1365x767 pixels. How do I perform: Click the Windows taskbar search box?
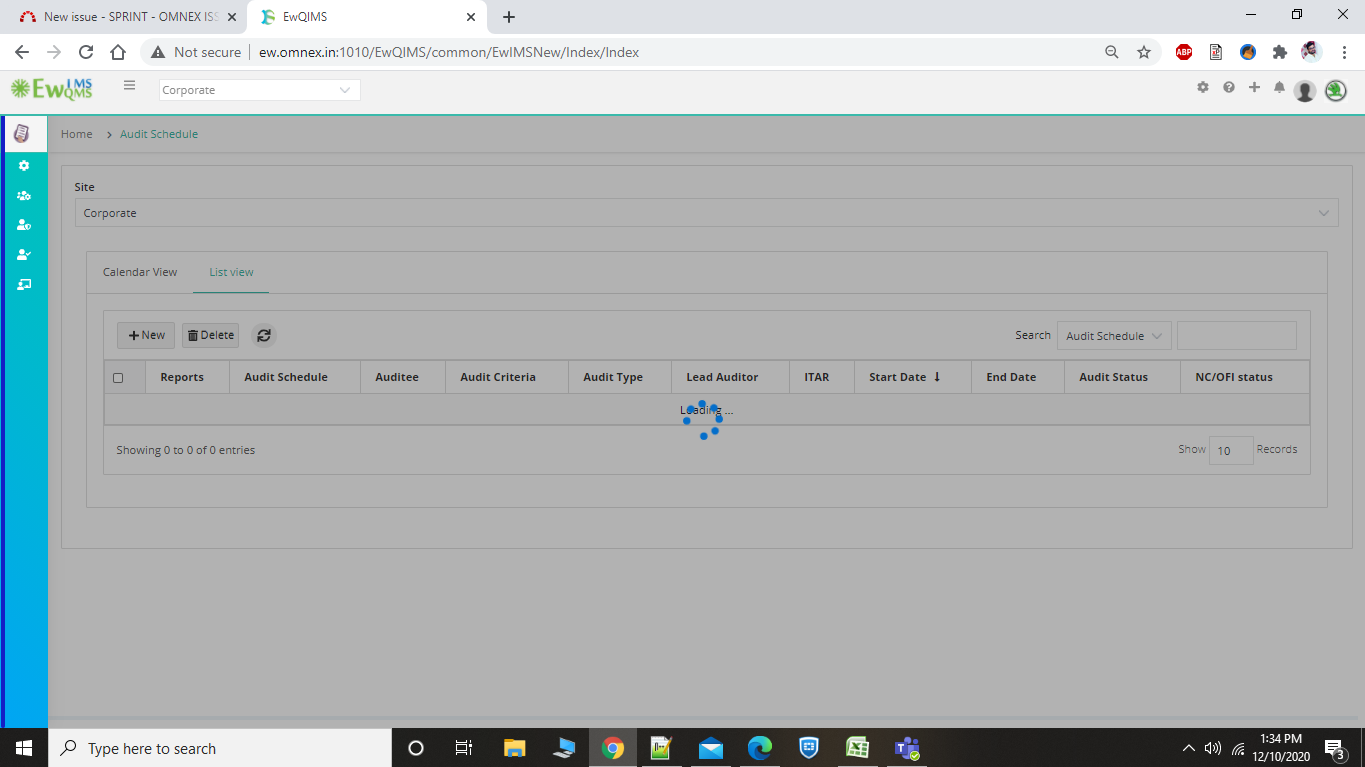click(220, 748)
